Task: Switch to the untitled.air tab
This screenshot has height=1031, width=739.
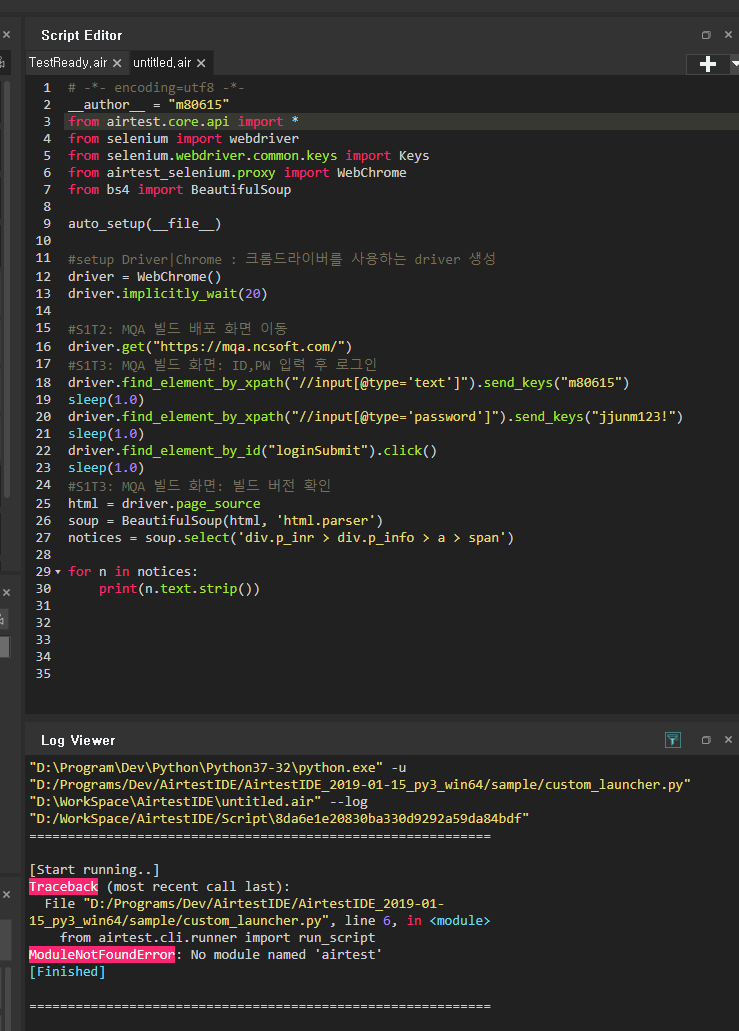Action: coord(162,62)
